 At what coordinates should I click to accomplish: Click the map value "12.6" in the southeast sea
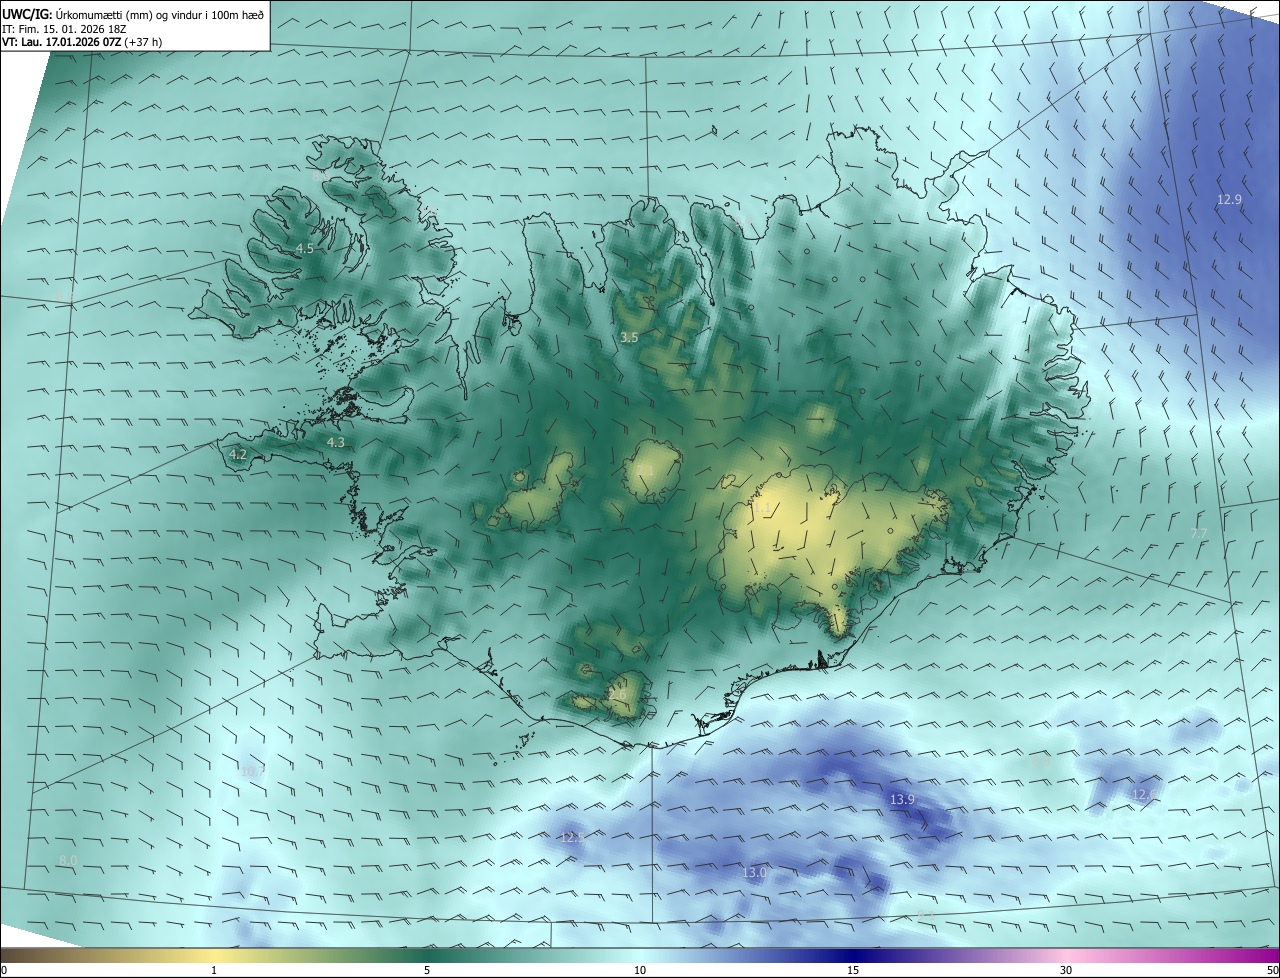[1144, 794]
